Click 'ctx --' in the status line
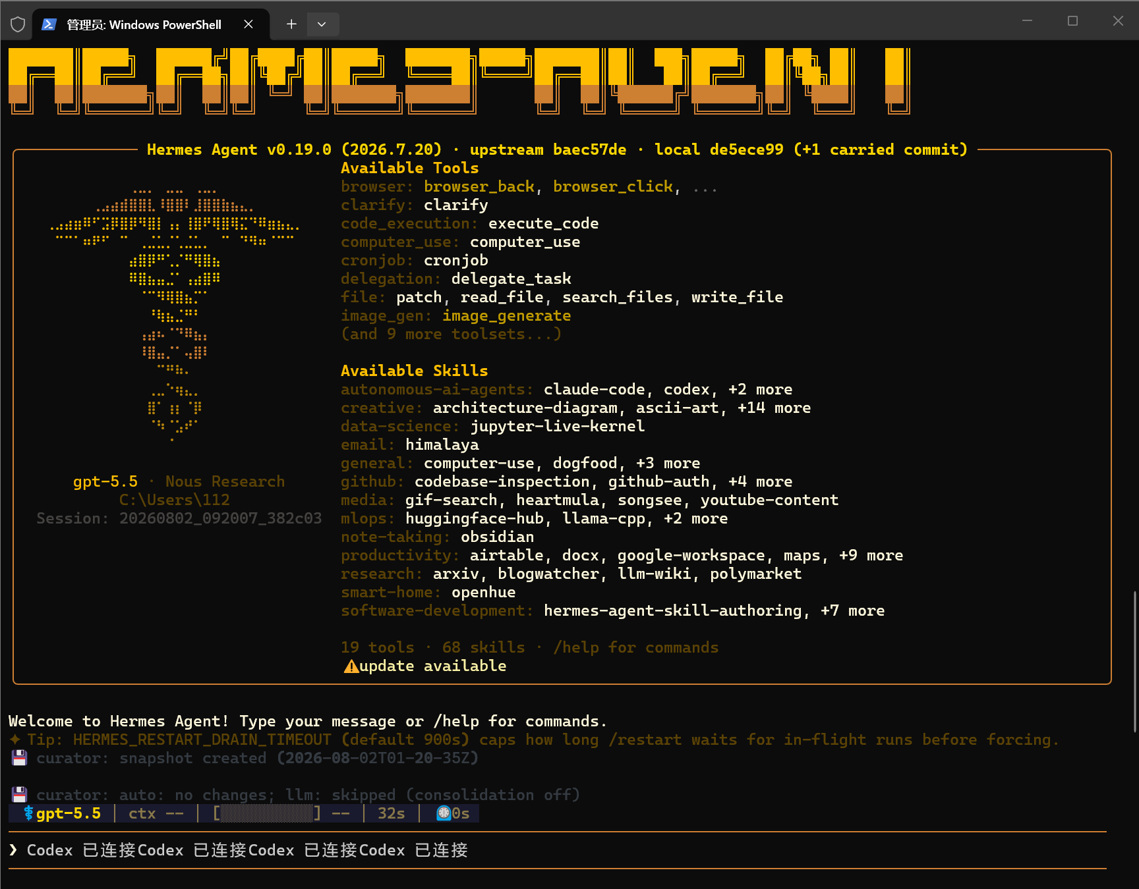Screen dimensions: 1139x889 pyautogui.click(x=156, y=813)
